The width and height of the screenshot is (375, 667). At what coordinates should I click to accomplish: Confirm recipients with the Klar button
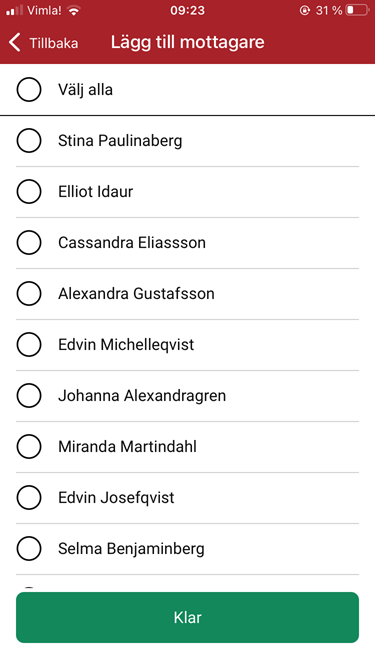pyautogui.click(x=188, y=617)
